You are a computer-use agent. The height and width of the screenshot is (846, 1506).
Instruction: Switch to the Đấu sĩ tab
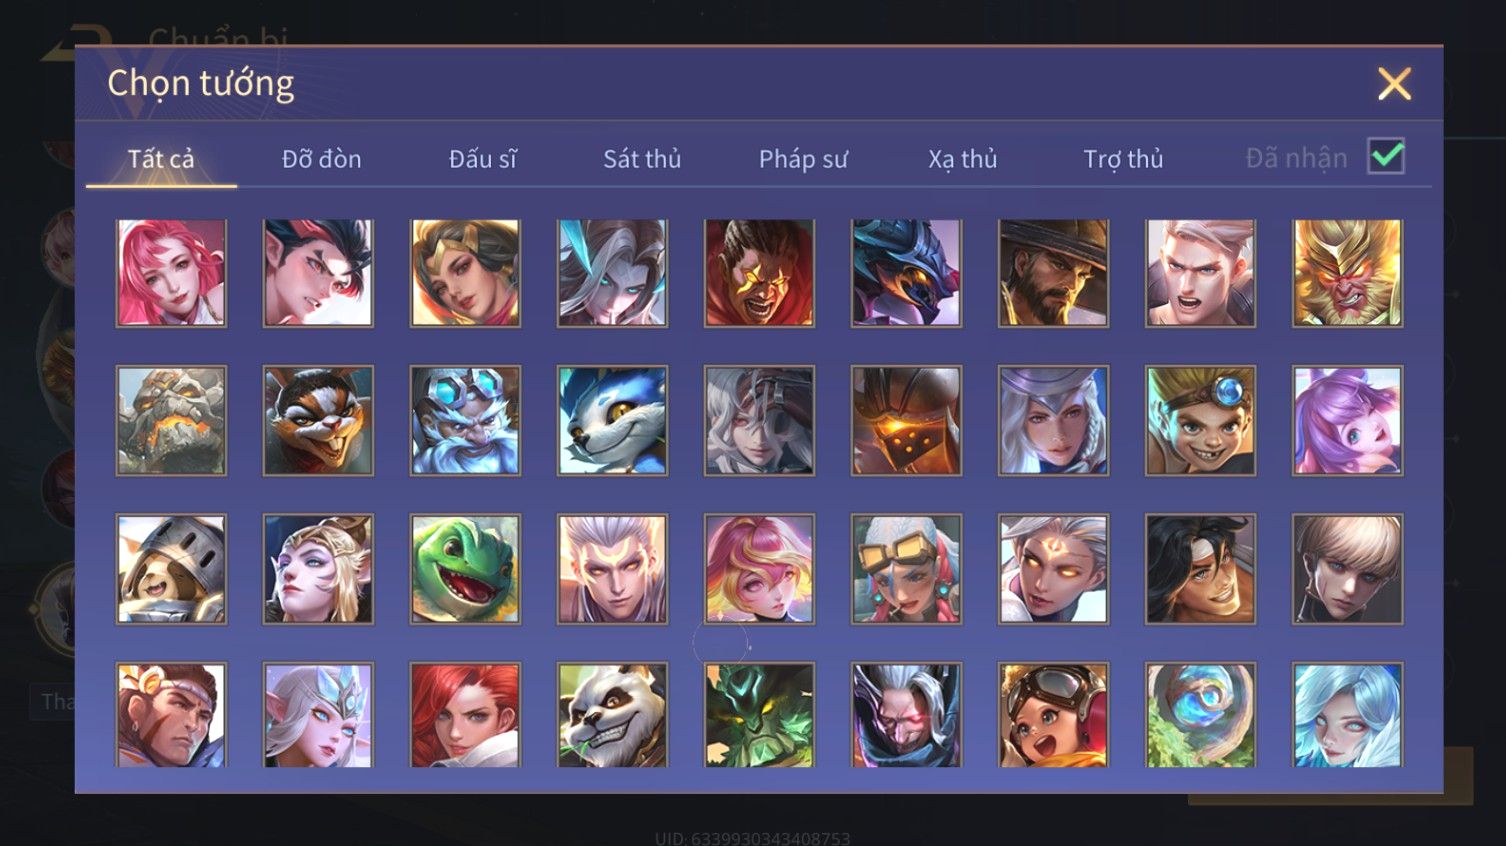tap(482, 159)
